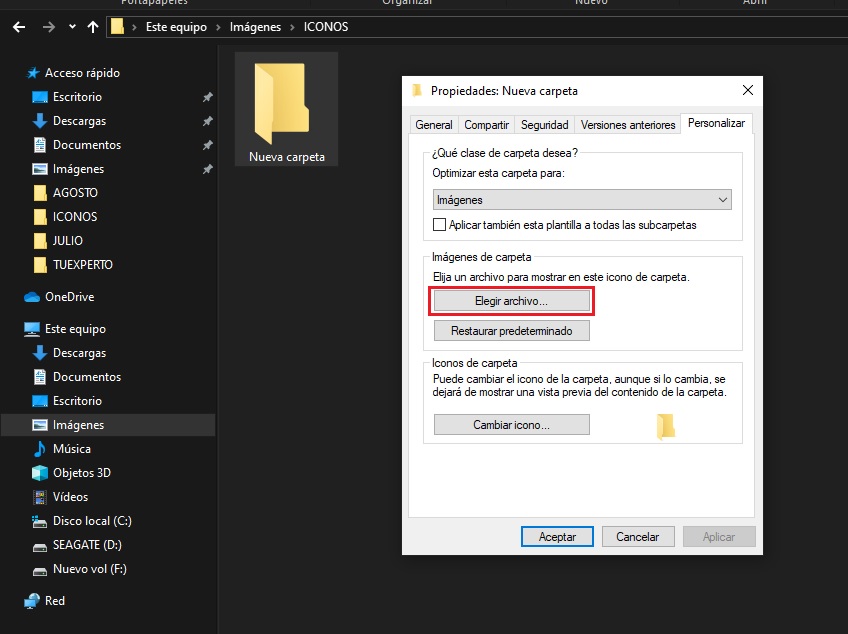Select the Nueva carpeta folder thumbnail
848x634 pixels.
(x=286, y=109)
